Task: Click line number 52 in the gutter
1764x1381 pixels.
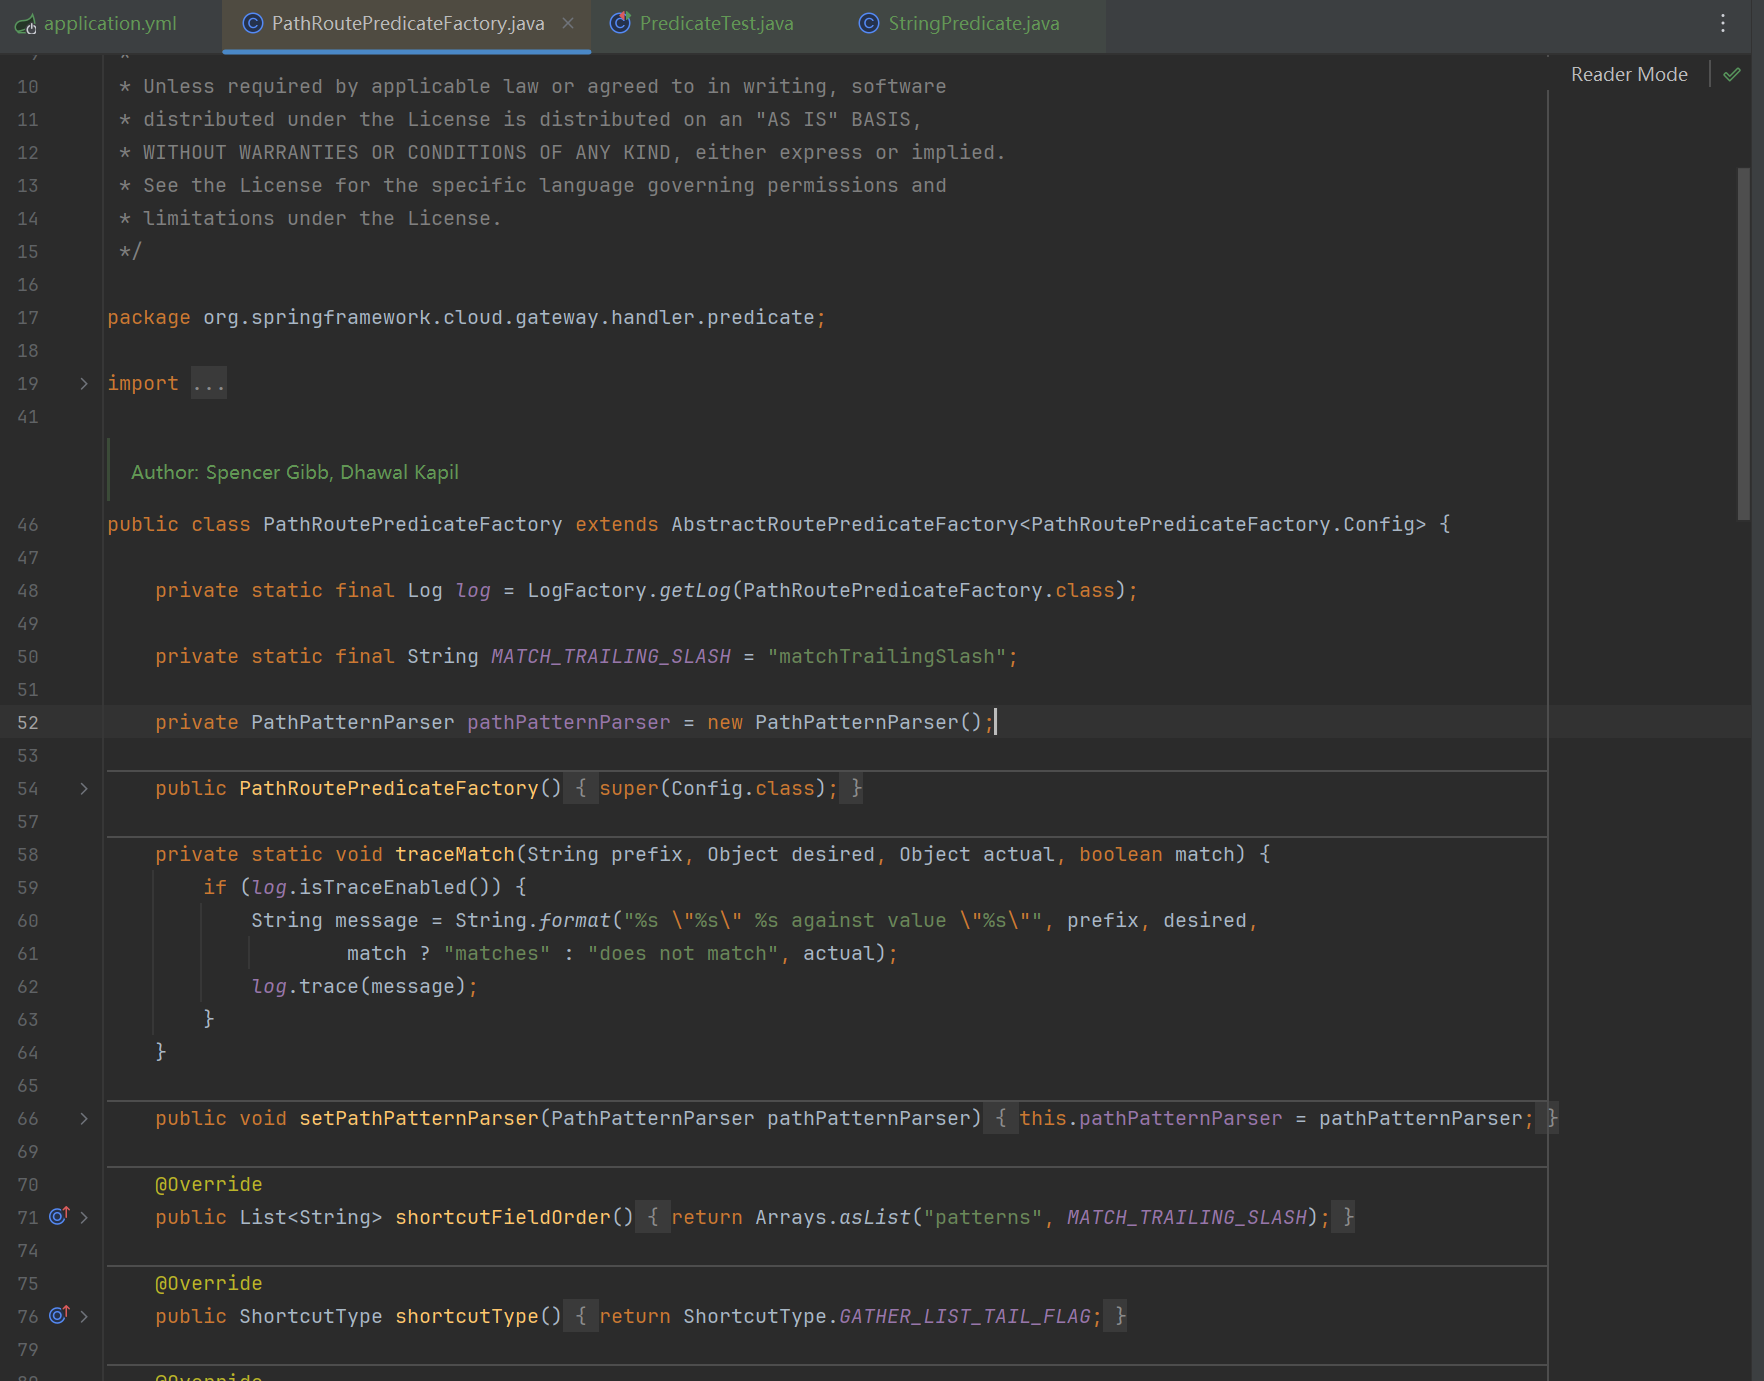Action: [28, 723]
